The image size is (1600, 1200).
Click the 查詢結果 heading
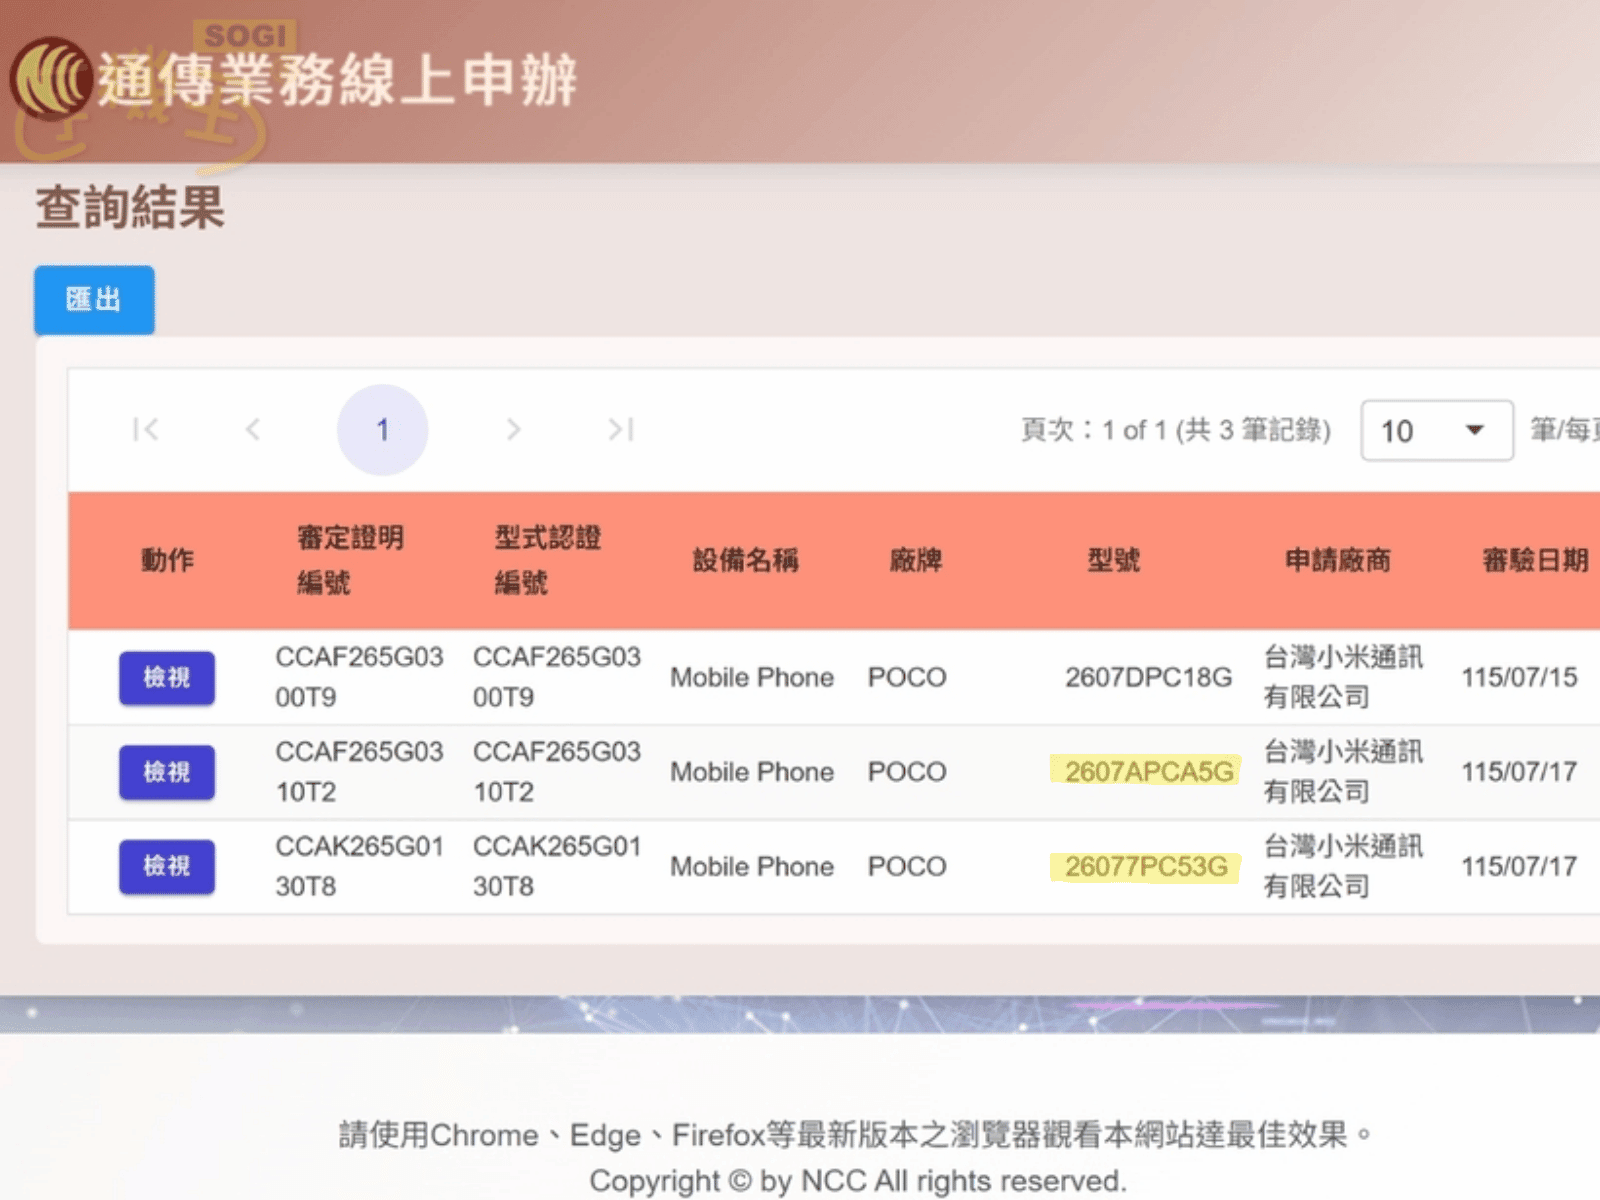click(x=130, y=208)
